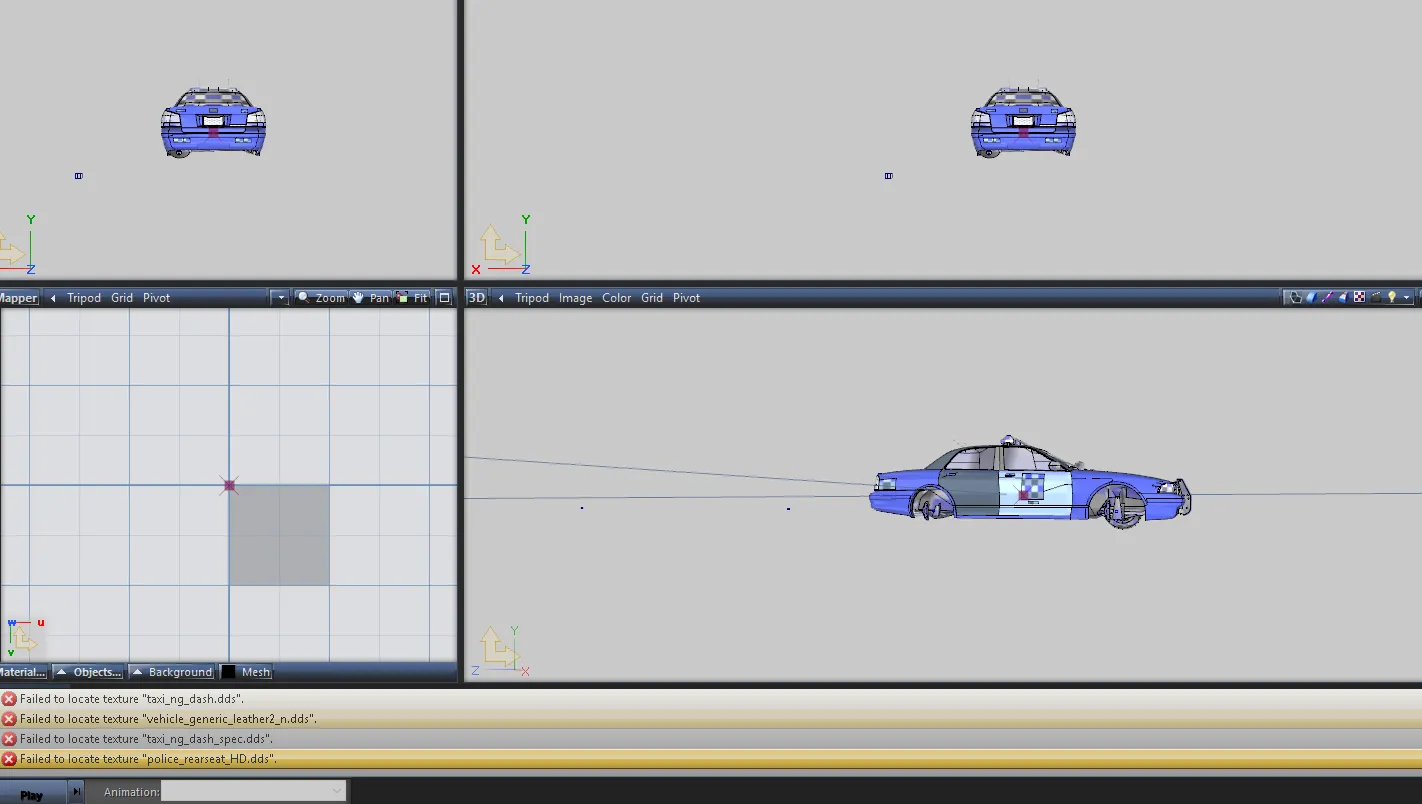This screenshot has width=1422, height=804.
Task: Toggle the checkered texture display icon
Action: (x=1359, y=297)
